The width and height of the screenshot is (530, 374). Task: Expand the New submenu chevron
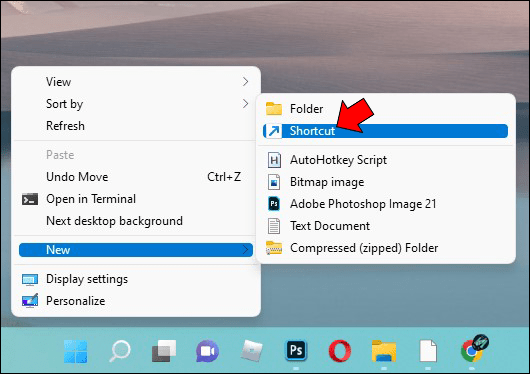[245, 250]
